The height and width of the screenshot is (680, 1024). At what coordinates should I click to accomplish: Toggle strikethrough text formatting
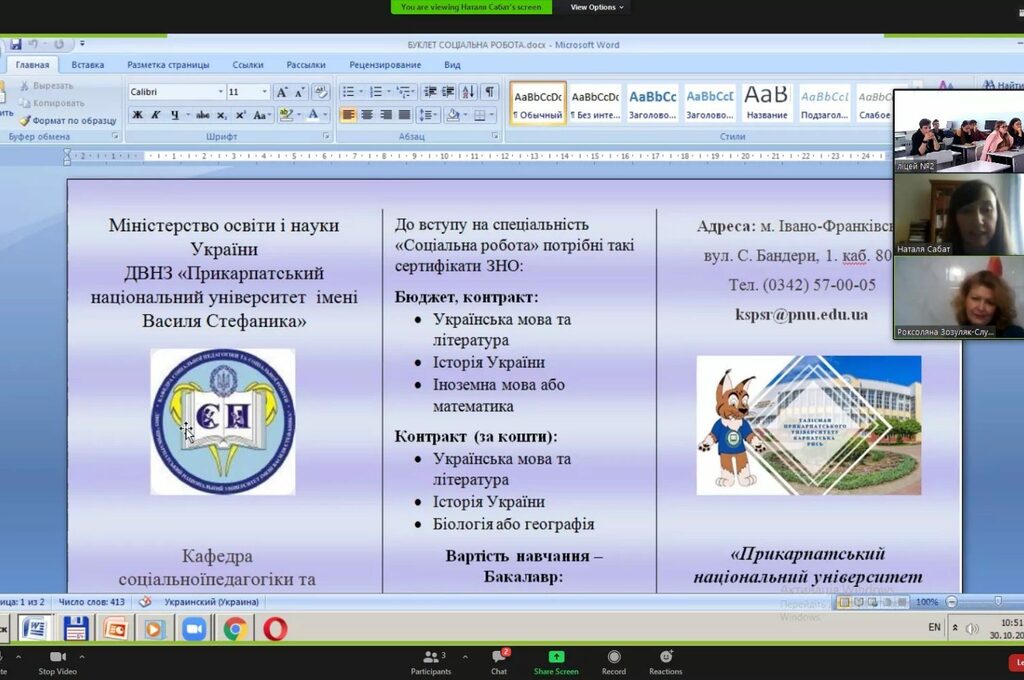(203, 115)
